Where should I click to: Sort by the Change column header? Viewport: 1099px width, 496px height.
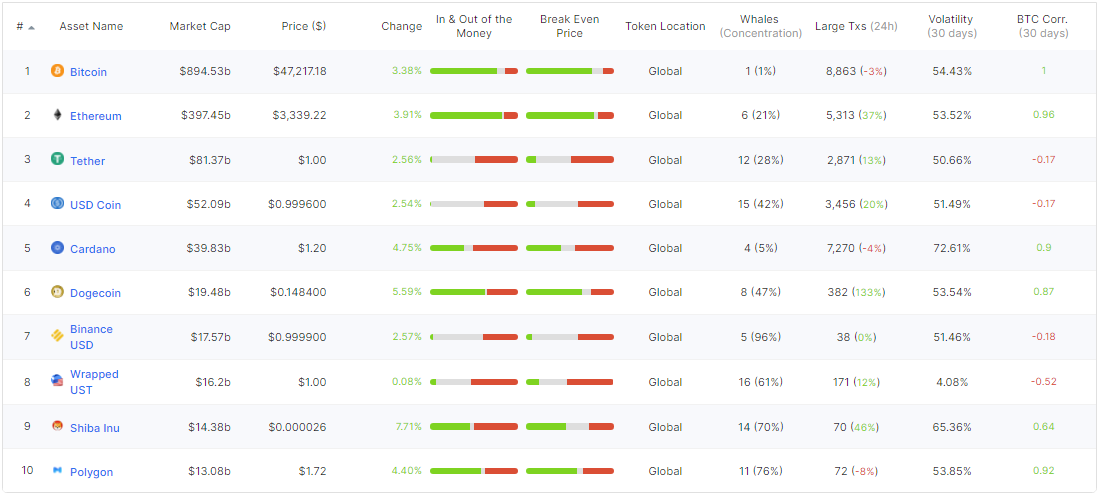(402, 26)
